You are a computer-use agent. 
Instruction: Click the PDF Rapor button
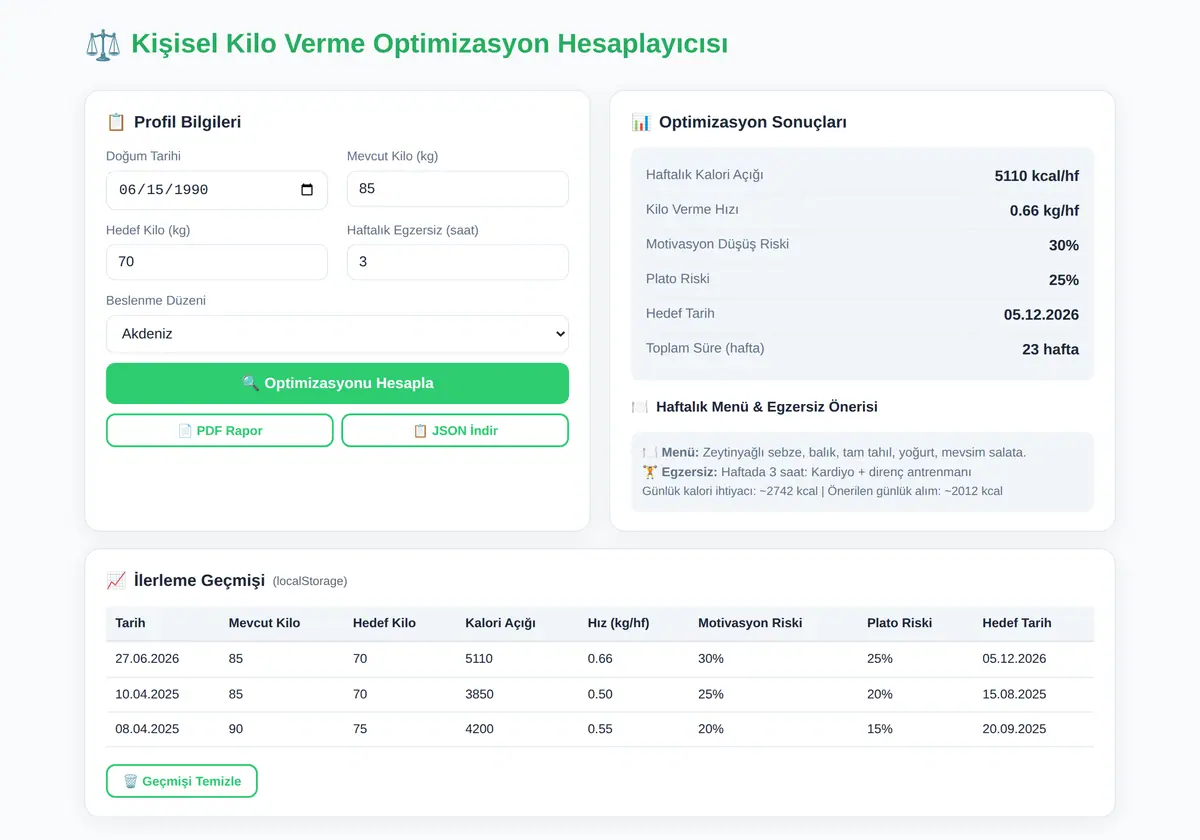220,431
